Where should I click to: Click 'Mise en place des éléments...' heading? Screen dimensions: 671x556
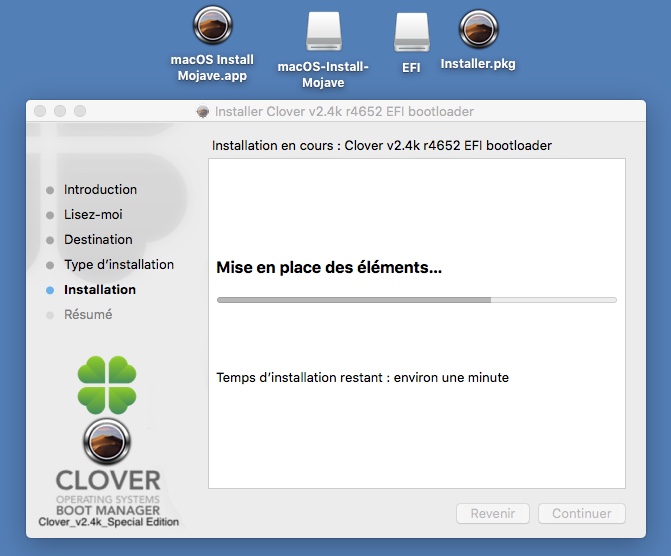[x=329, y=268]
